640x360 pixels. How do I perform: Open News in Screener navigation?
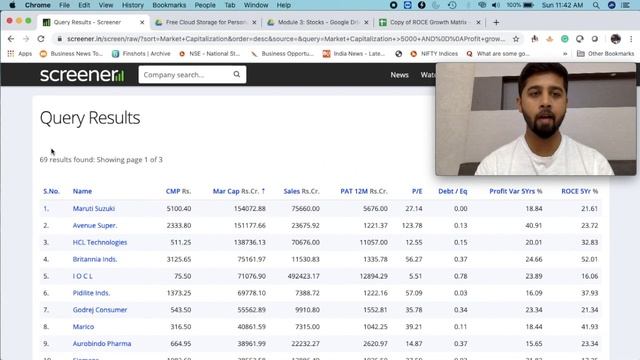tap(399, 75)
